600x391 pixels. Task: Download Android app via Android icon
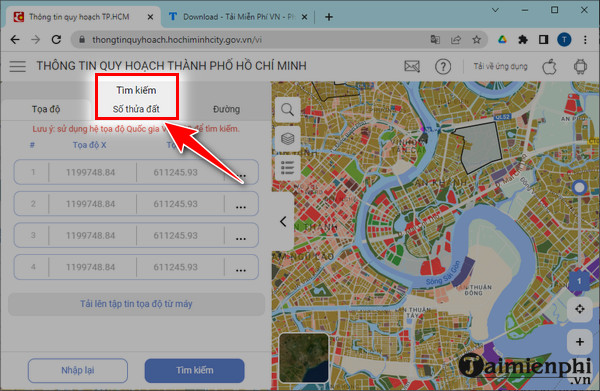[580, 67]
